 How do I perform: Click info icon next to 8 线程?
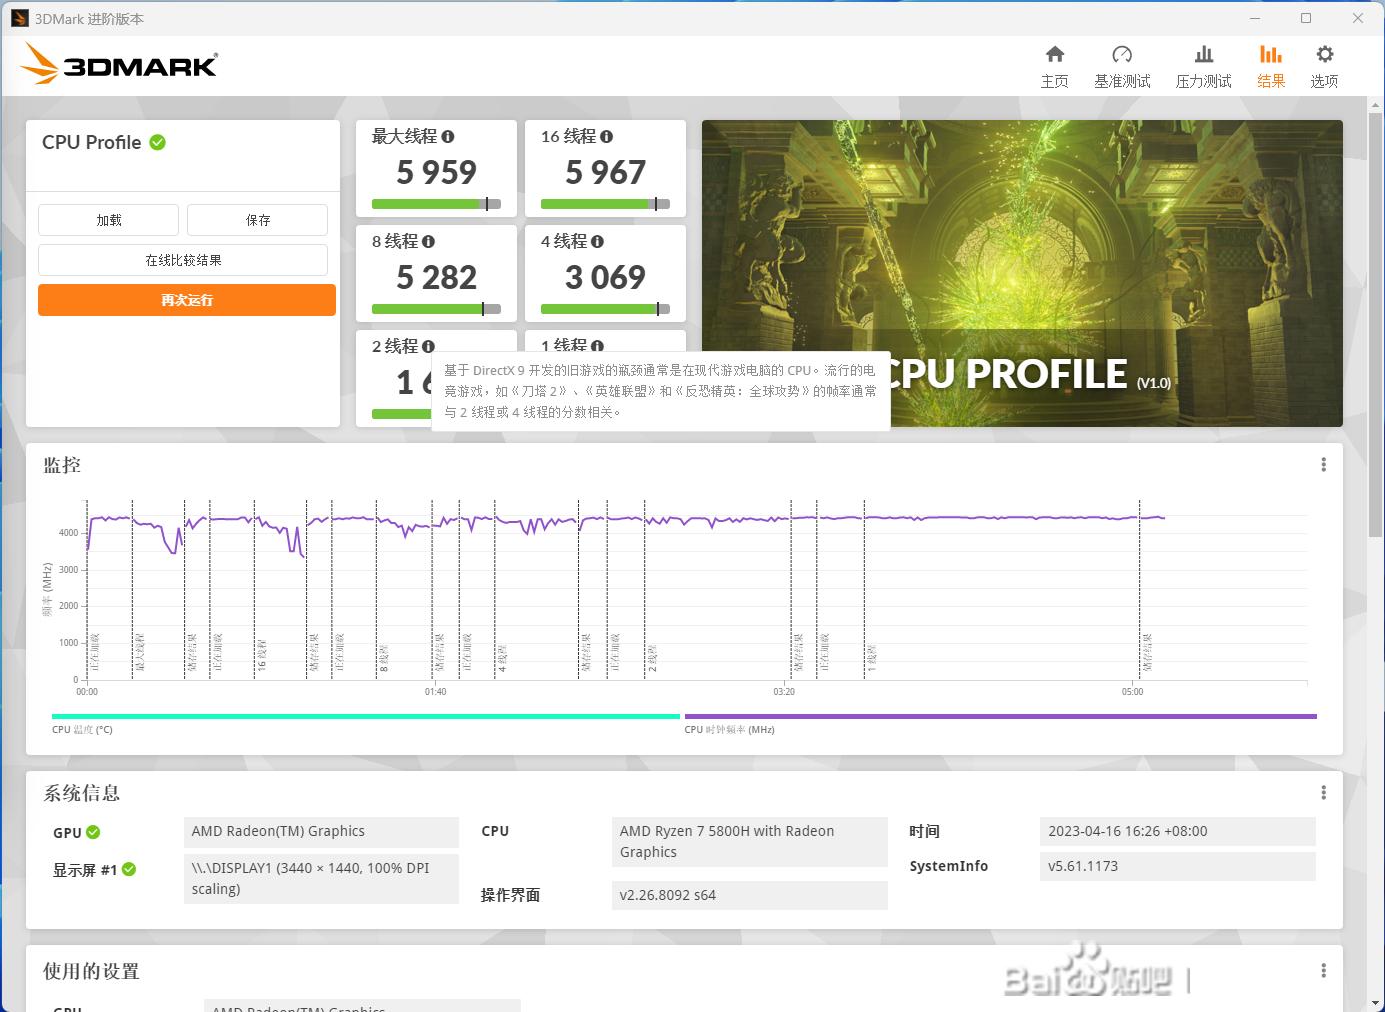point(428,241)
